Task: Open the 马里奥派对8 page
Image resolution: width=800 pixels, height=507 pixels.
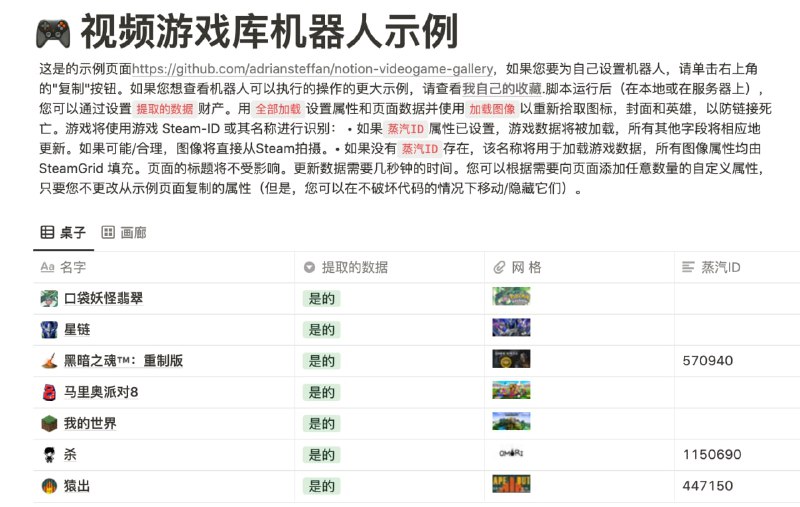Action: point(101,392)
